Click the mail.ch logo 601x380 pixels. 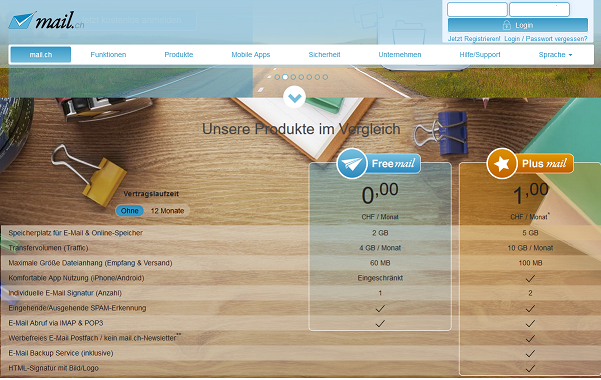[x=46, y=20]
